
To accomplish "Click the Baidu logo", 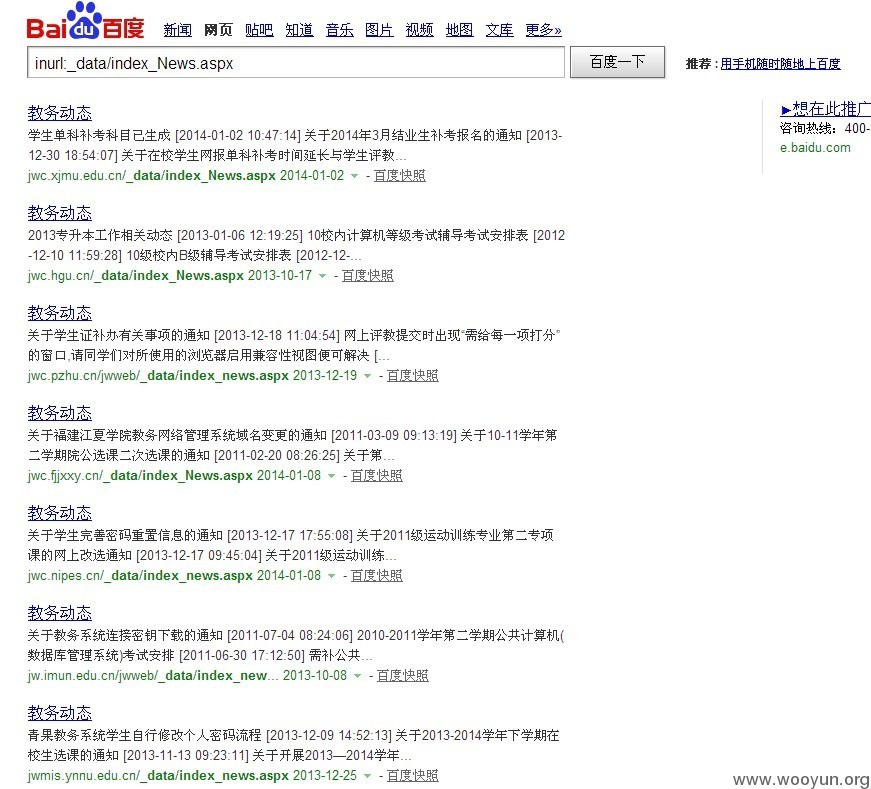I will click(85, 21).
